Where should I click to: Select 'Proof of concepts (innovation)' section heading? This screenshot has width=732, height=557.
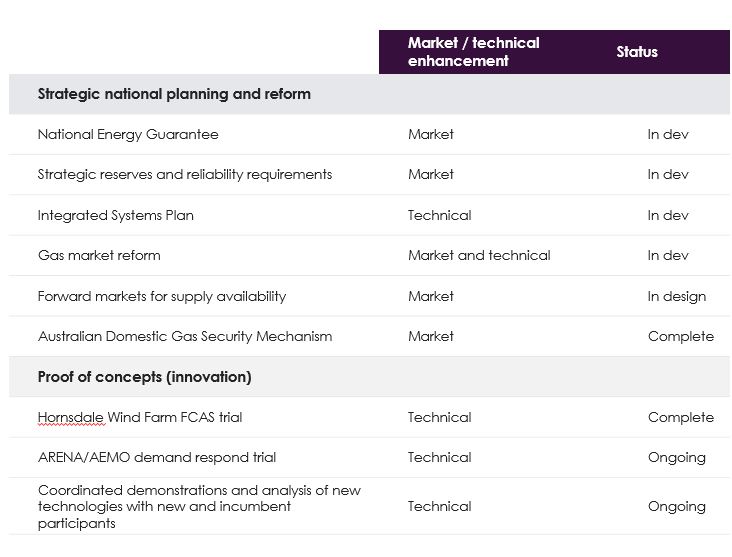[145, 377]
